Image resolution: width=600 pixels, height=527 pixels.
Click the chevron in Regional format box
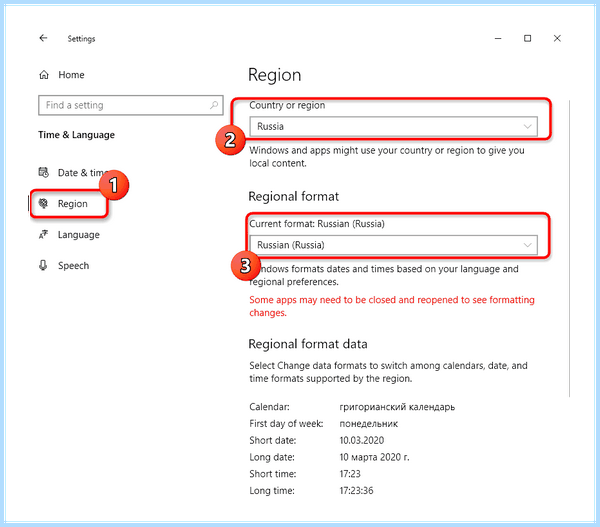(528, 245)
